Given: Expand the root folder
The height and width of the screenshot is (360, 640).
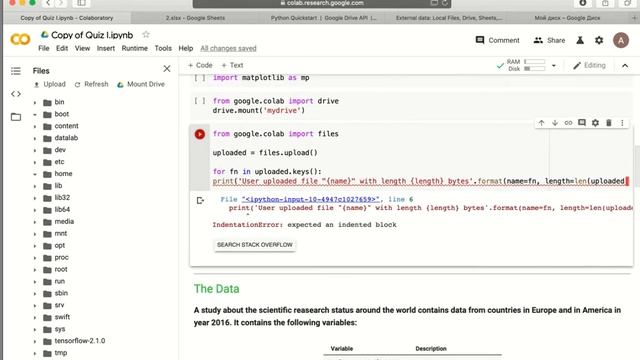Looking at the screenshot, I should (x=35, y=270).
